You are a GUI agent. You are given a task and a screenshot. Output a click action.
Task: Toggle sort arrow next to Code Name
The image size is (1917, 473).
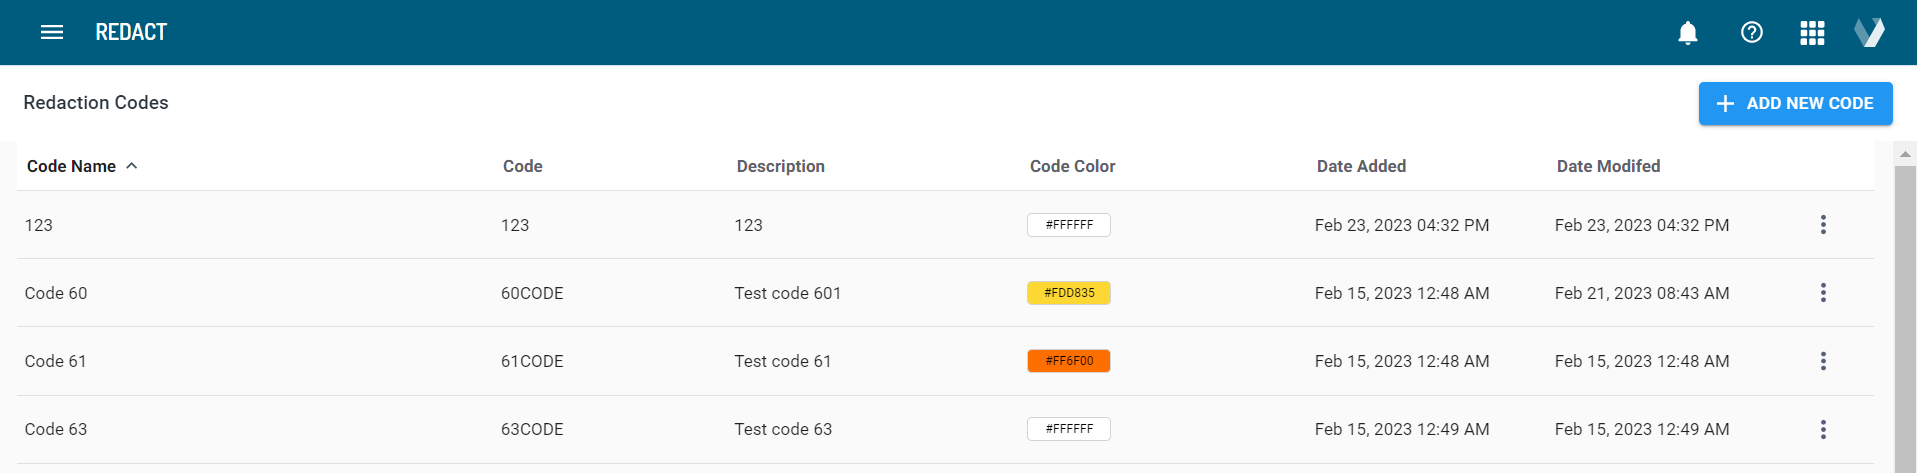coord(132,166)
